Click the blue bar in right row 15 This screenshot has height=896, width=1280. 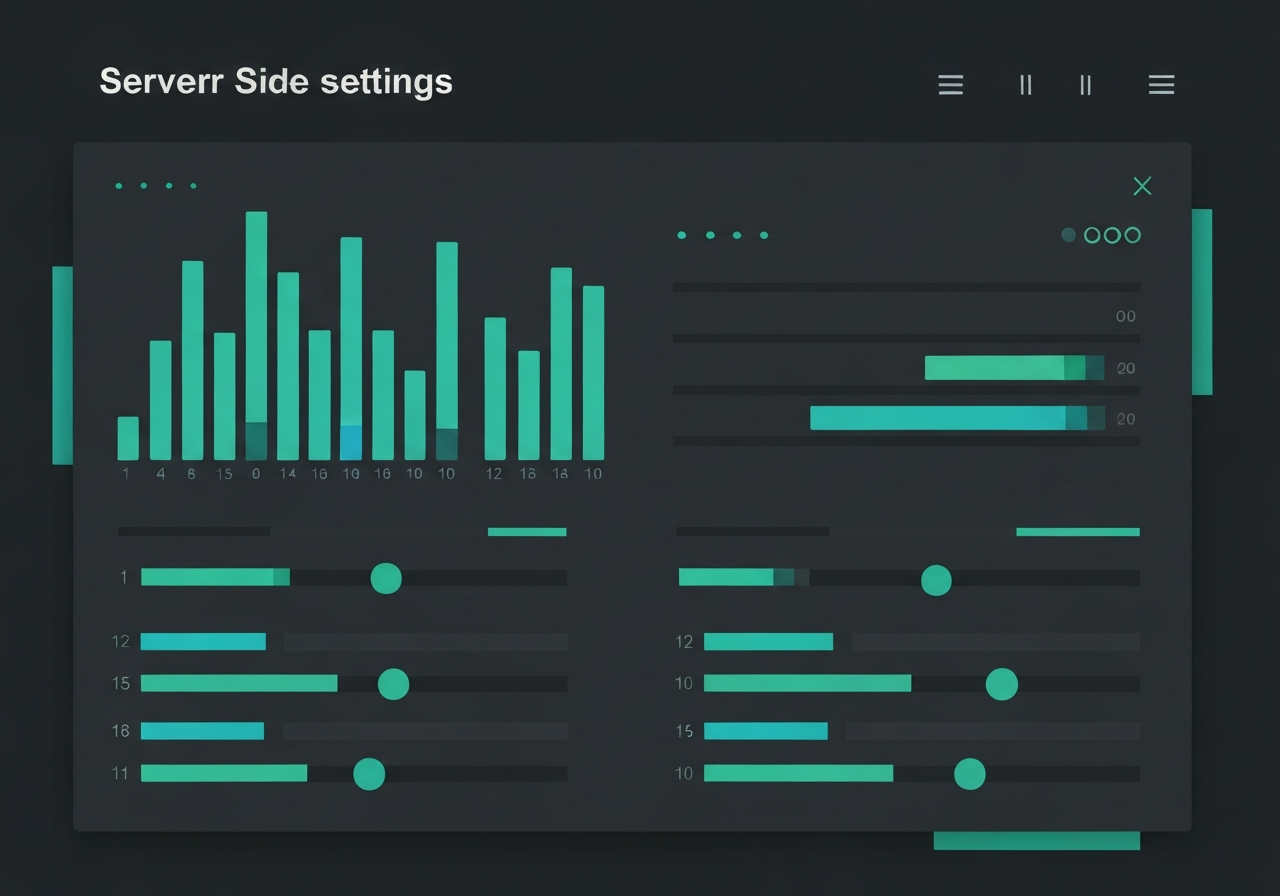tap(766, 731)
